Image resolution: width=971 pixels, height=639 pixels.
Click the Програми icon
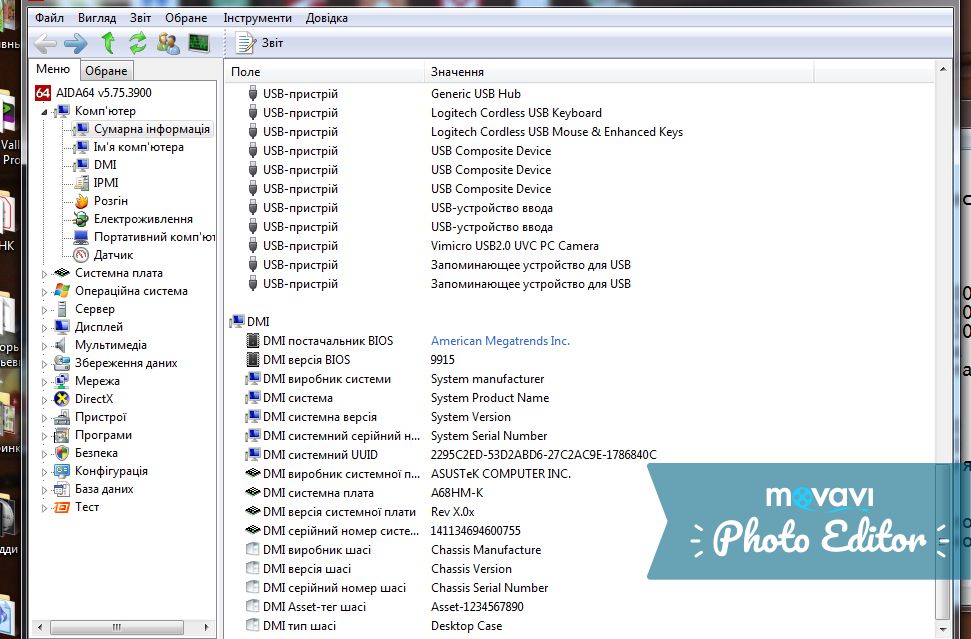(62, 435)
